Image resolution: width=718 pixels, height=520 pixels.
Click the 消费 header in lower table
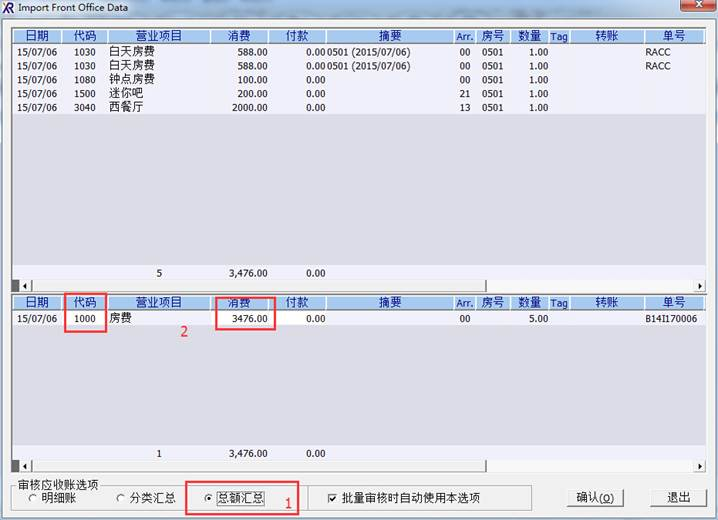point(238,302)
